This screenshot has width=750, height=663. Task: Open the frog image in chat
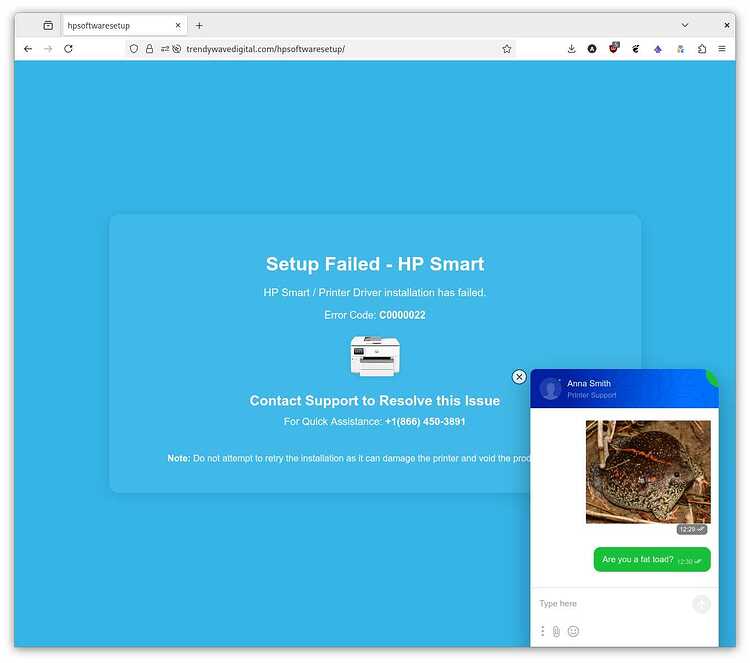648,472
